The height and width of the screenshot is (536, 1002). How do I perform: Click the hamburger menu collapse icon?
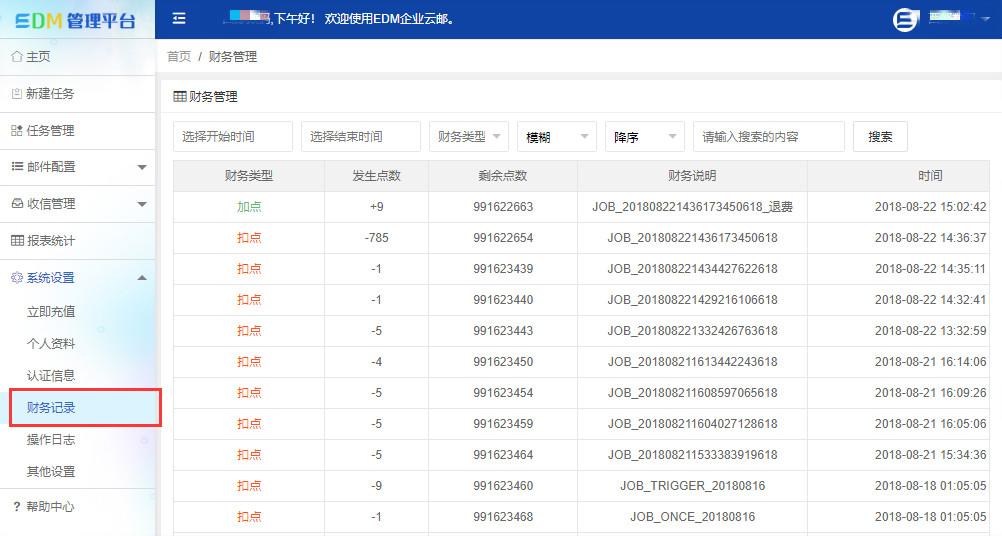tap(179, 18)
